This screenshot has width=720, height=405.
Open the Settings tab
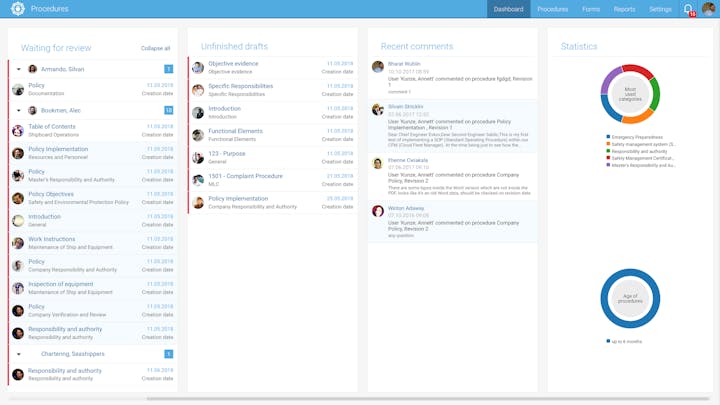(x=660, y=9)
